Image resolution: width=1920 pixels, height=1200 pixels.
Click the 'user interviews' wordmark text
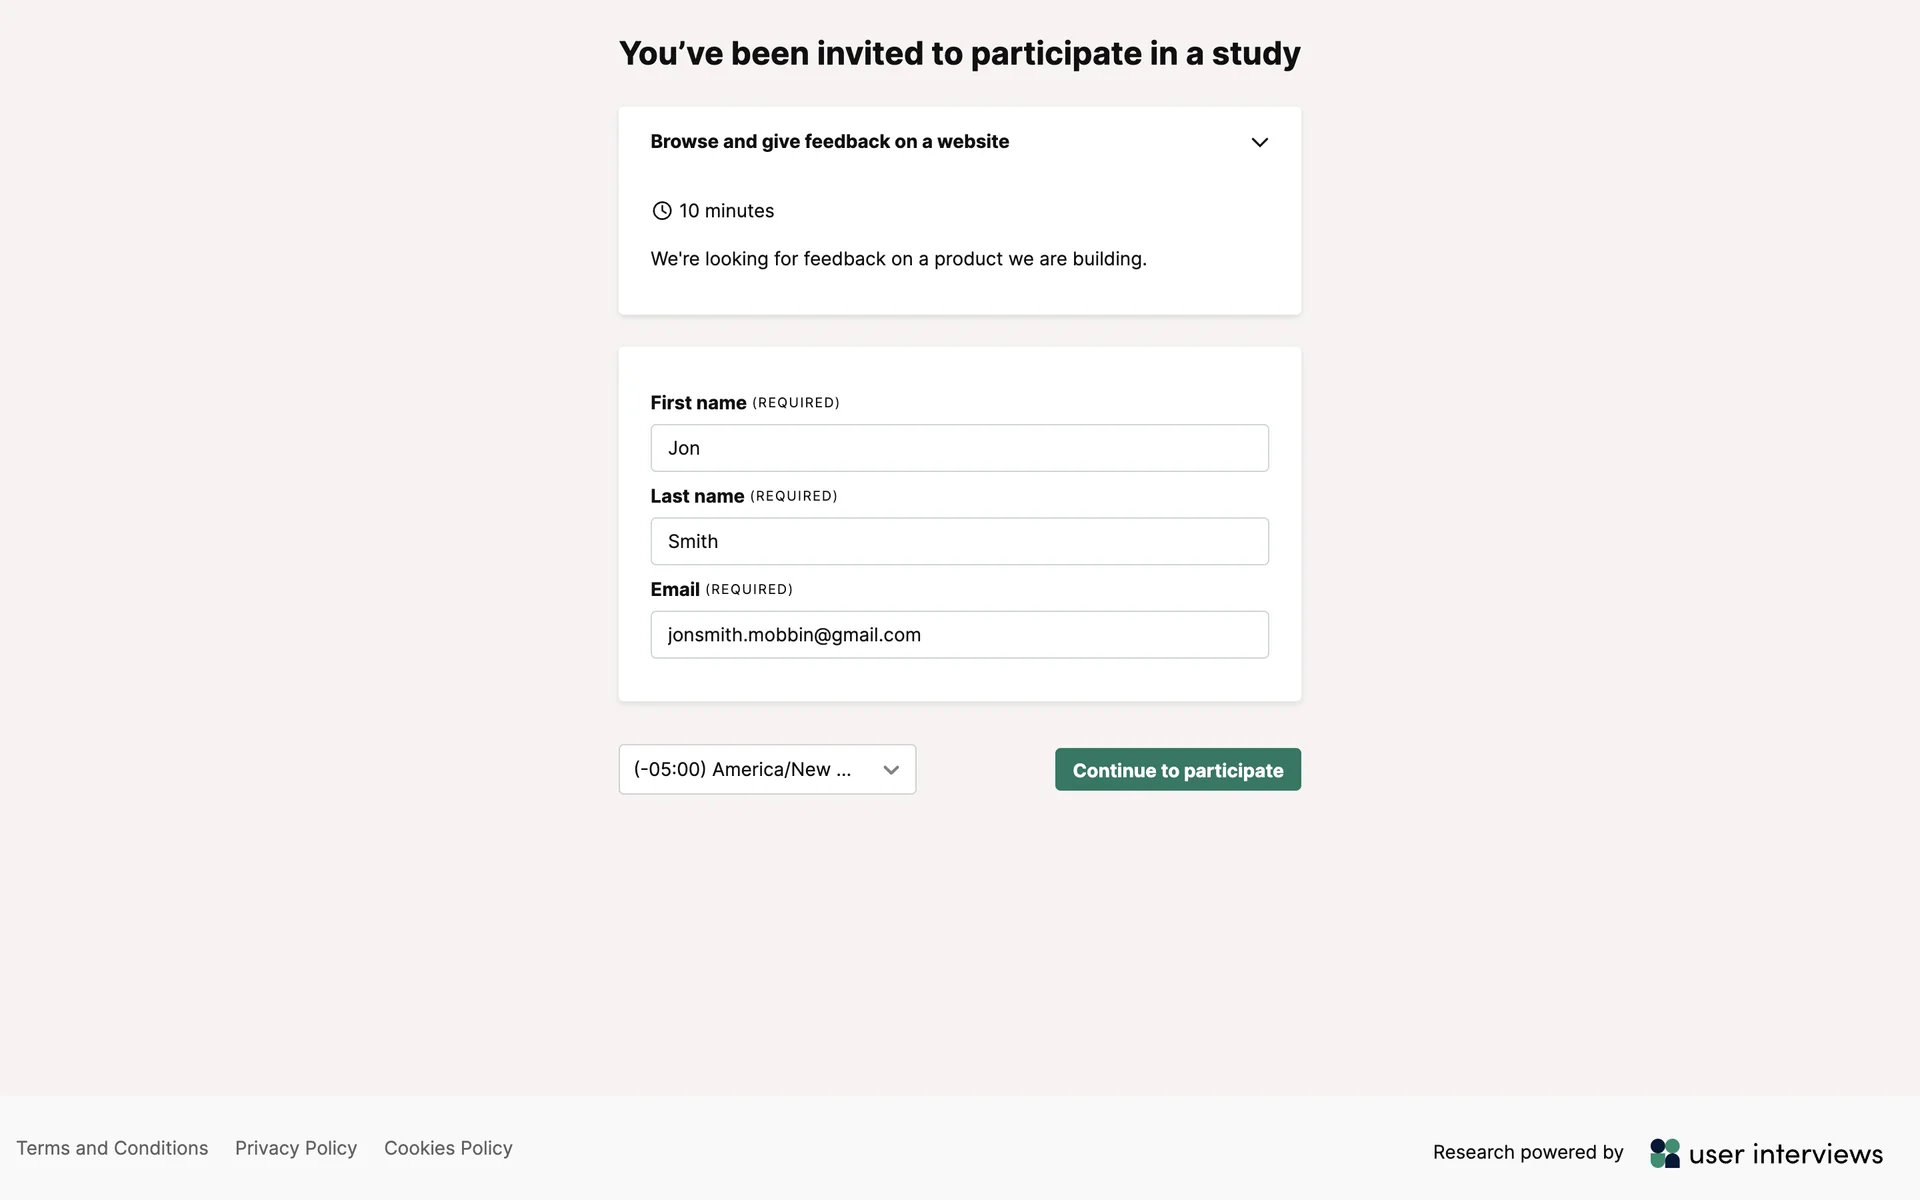tap(1785, 1154)
